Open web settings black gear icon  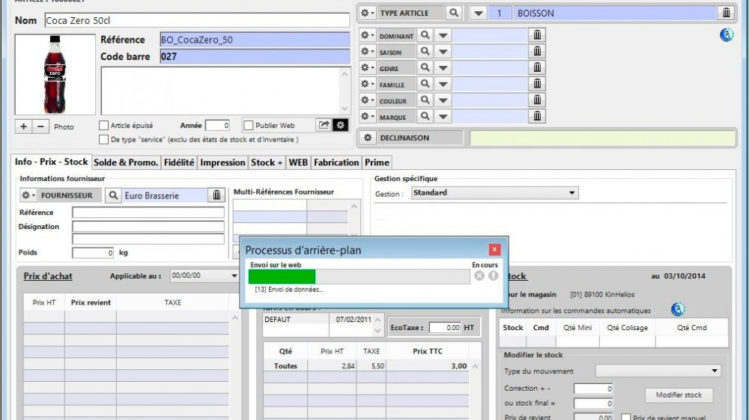[340, 125]
